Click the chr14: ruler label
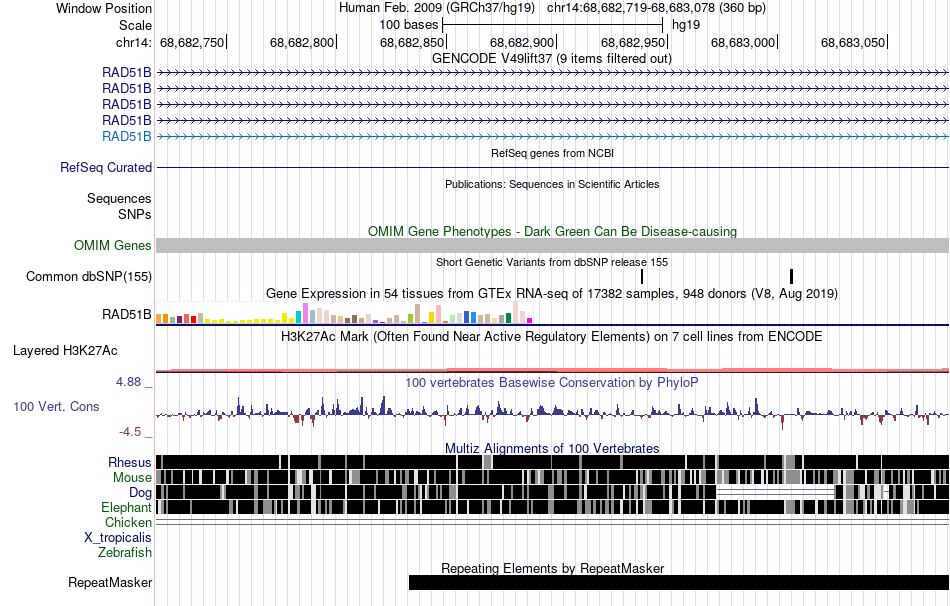 coord(133,42)
